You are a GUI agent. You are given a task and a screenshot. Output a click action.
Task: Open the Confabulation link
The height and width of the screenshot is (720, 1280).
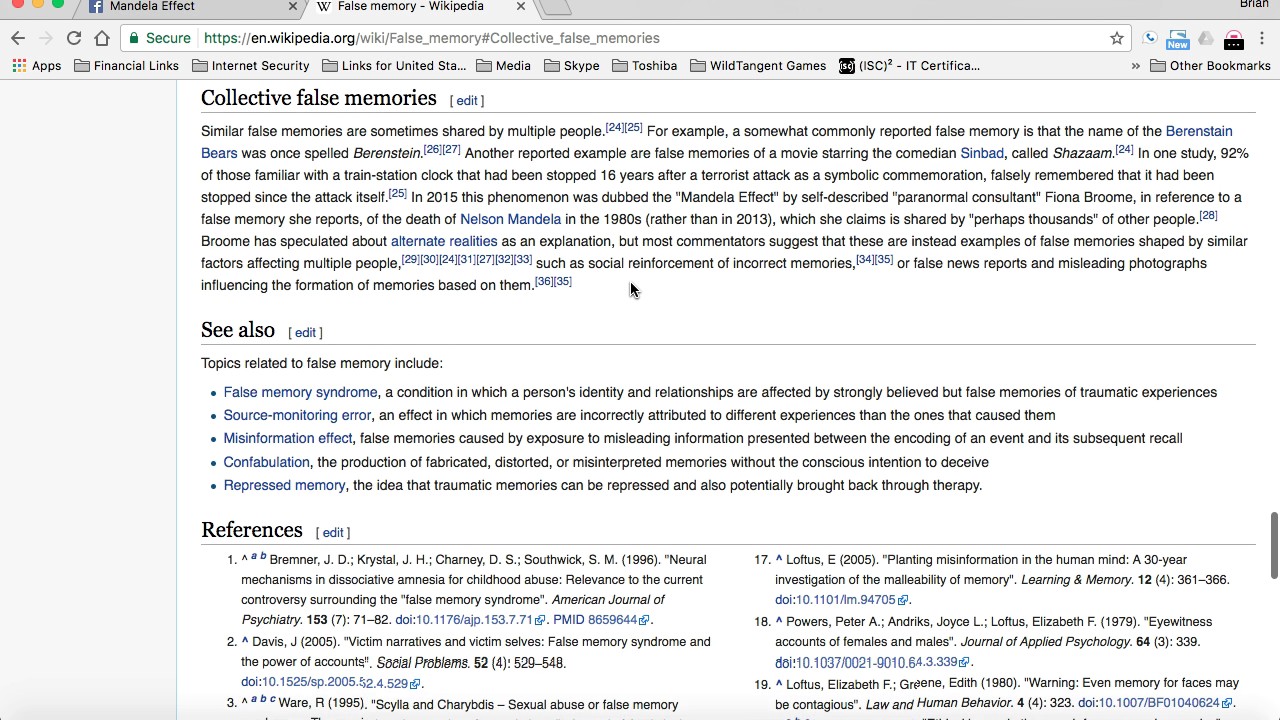tap(266, 462)
